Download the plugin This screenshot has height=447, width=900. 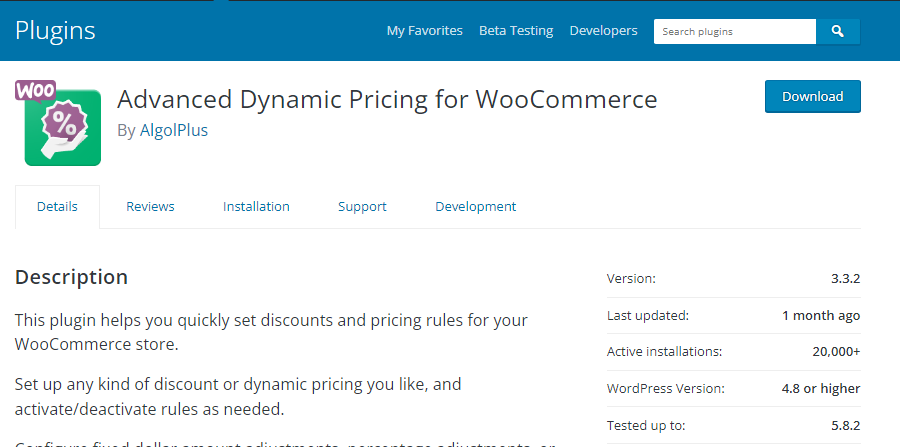point(813,96)
